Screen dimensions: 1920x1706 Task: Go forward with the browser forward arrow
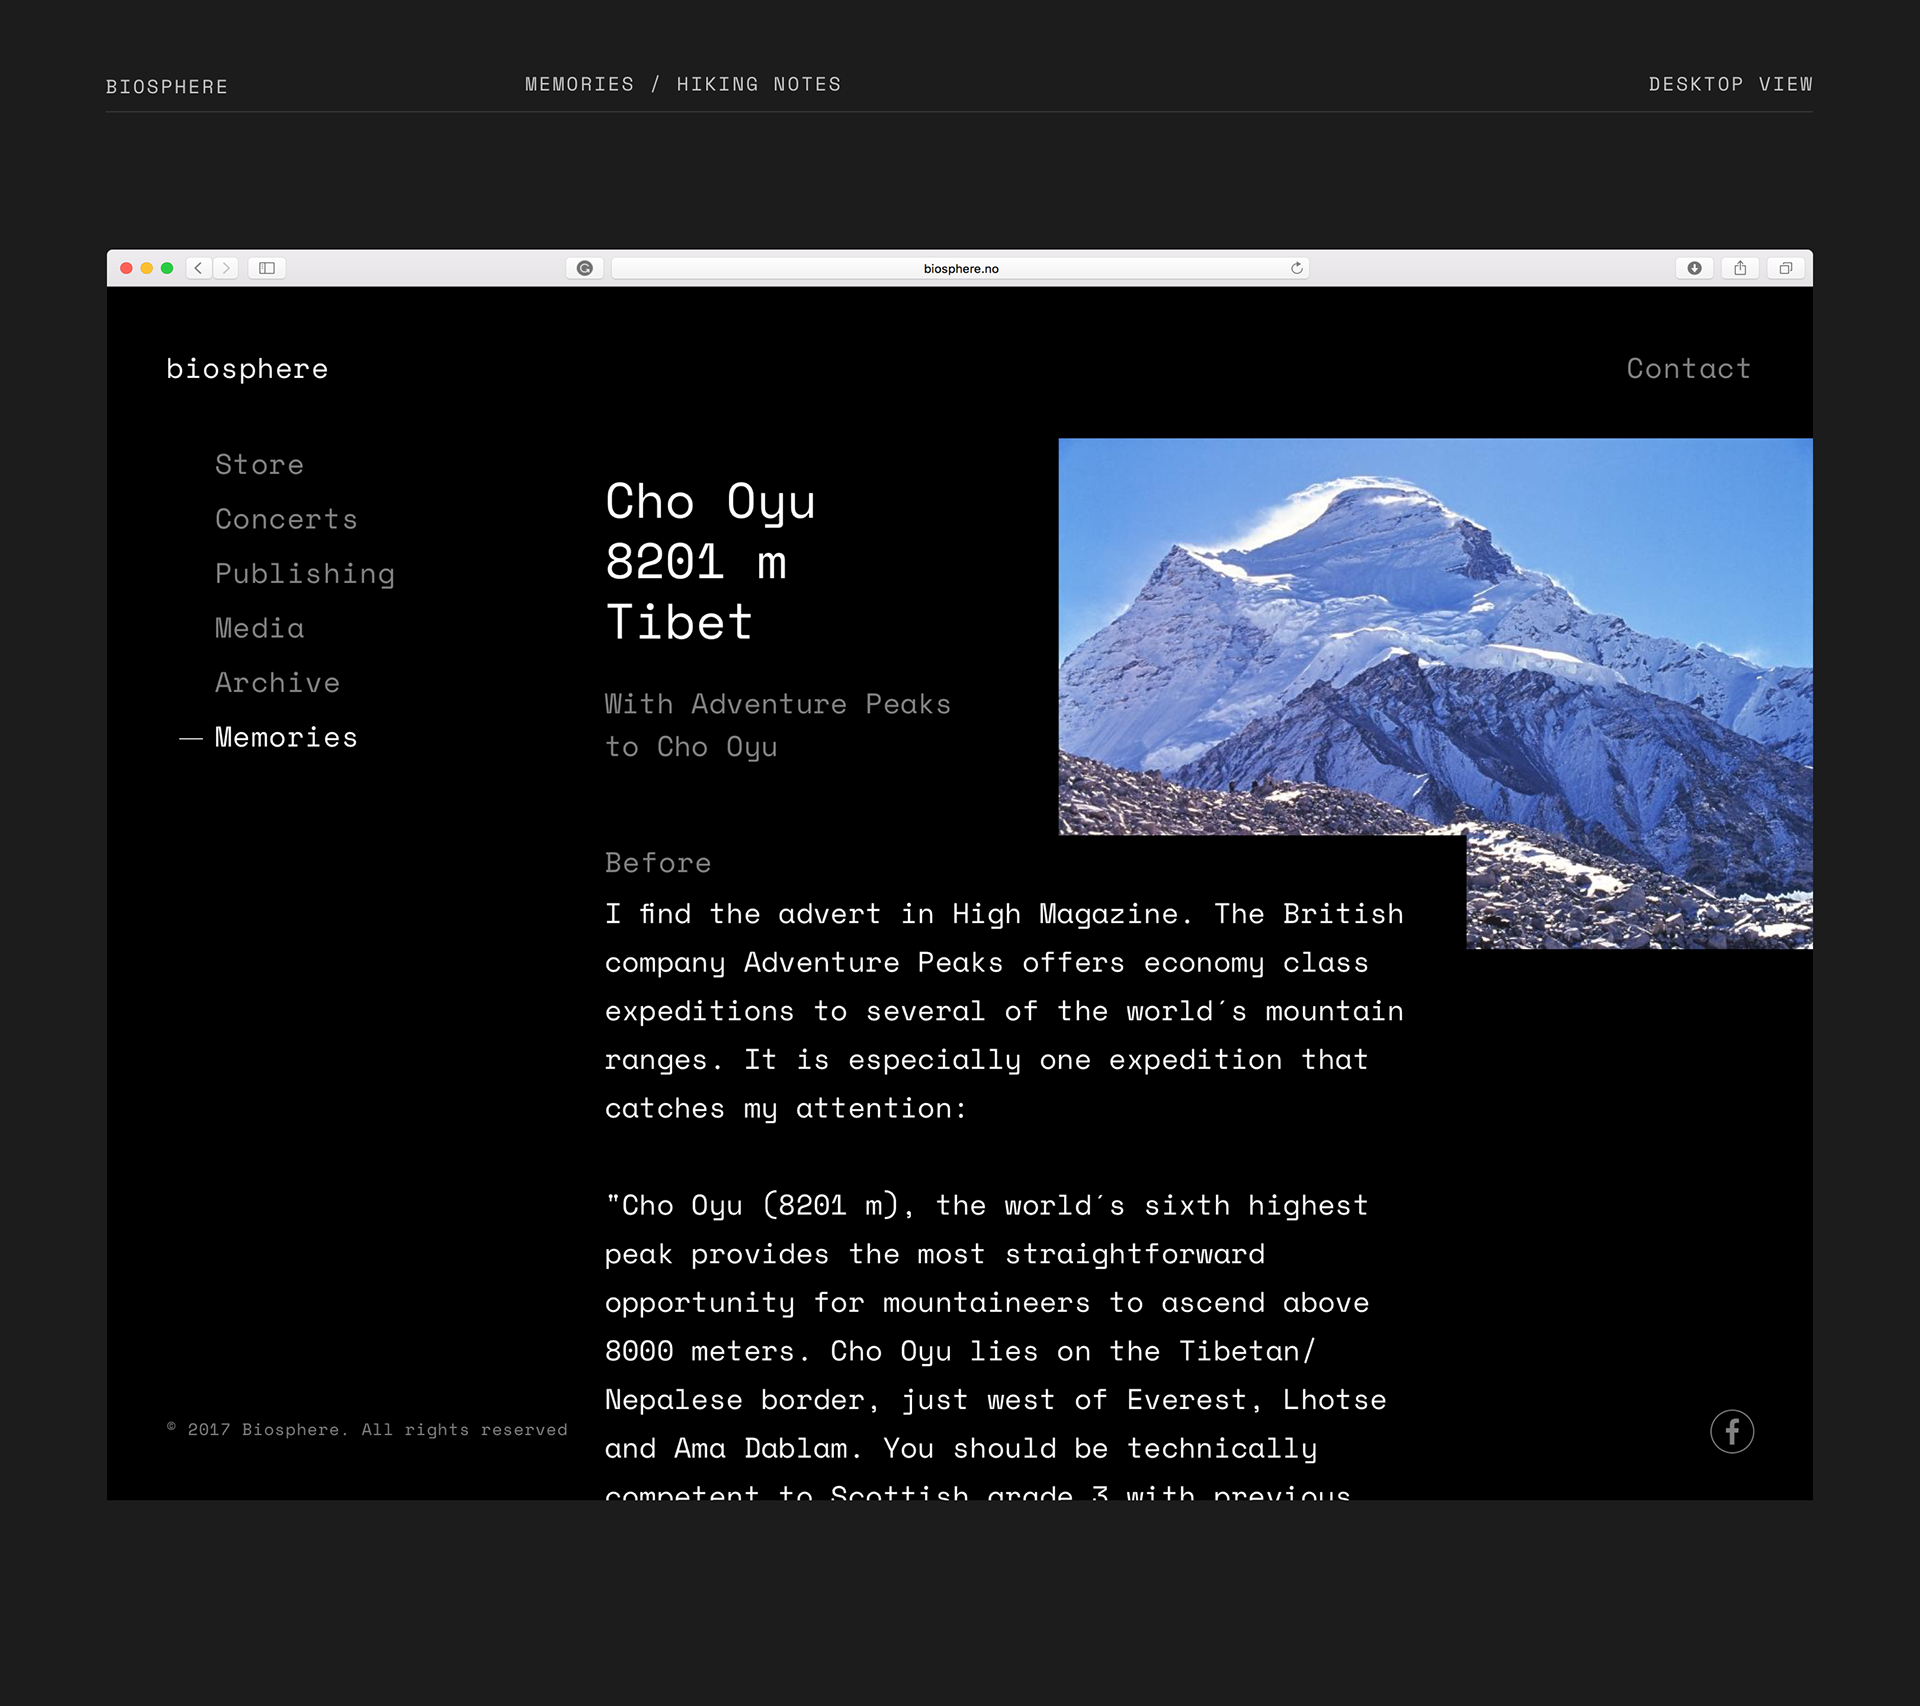(226, 268)
